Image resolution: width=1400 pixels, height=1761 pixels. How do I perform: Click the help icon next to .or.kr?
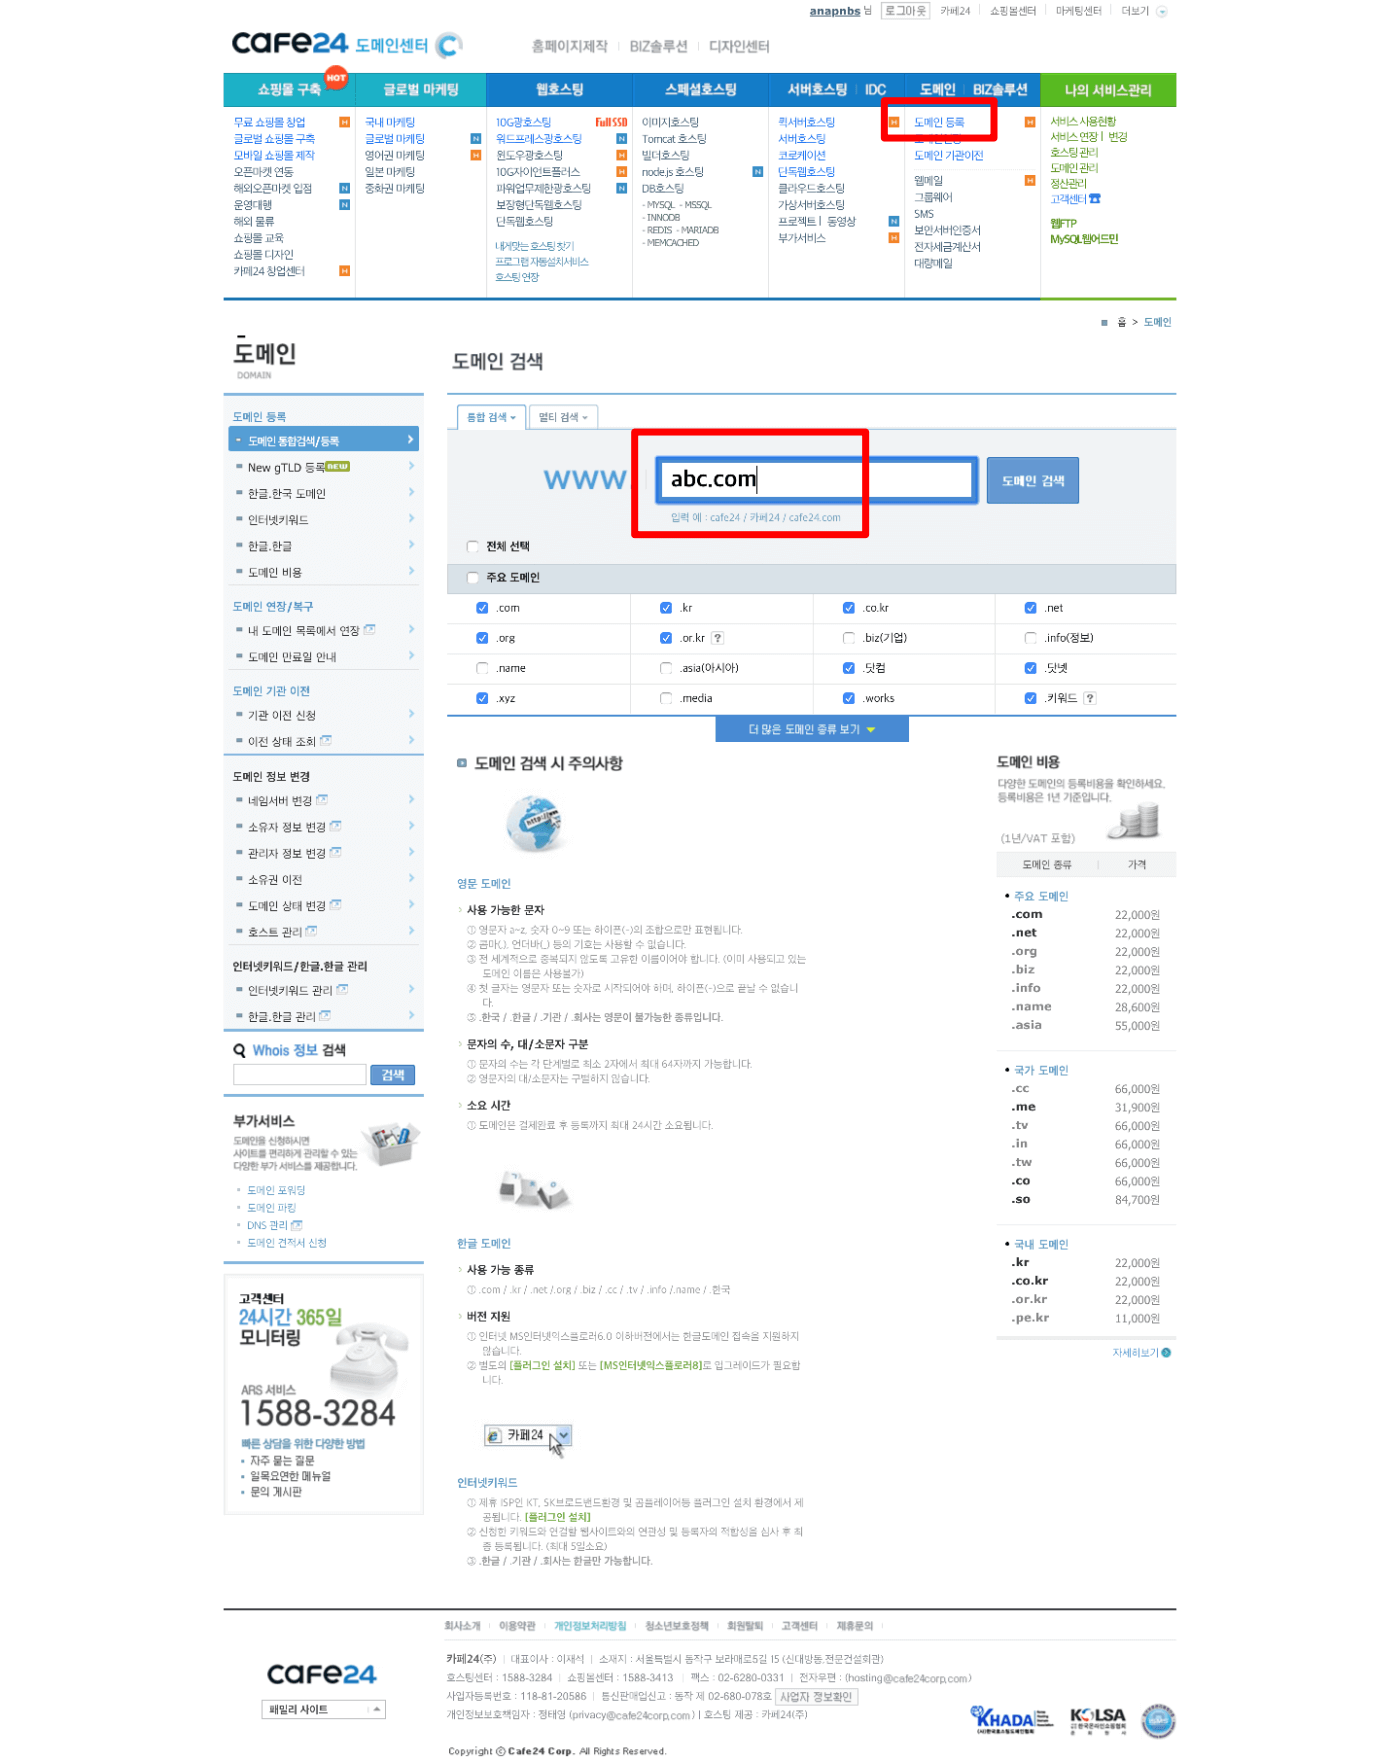(x=717, y=638)
